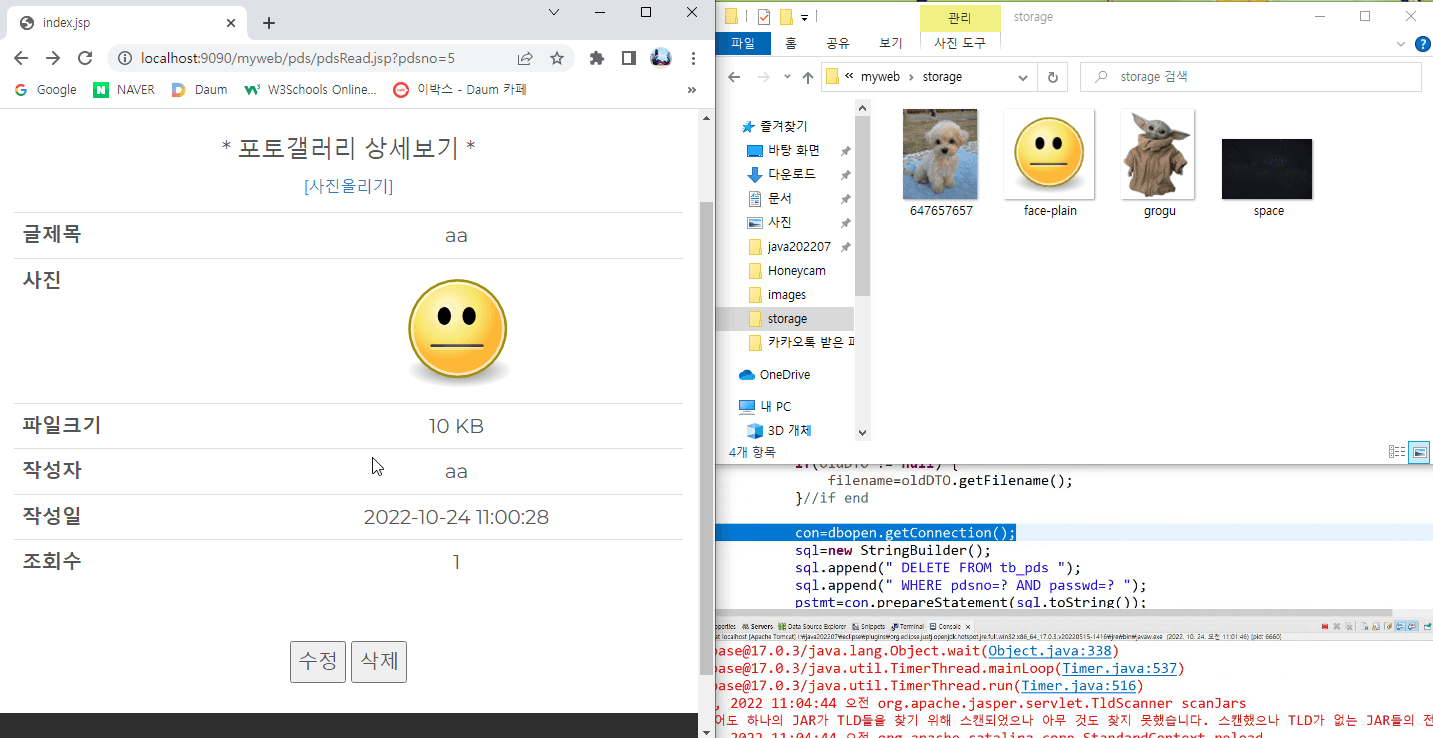Image resolution: width=1433 pixels, height=738 pixels.
Task: Select the face-plain image file
Action: click(1049, 164)
